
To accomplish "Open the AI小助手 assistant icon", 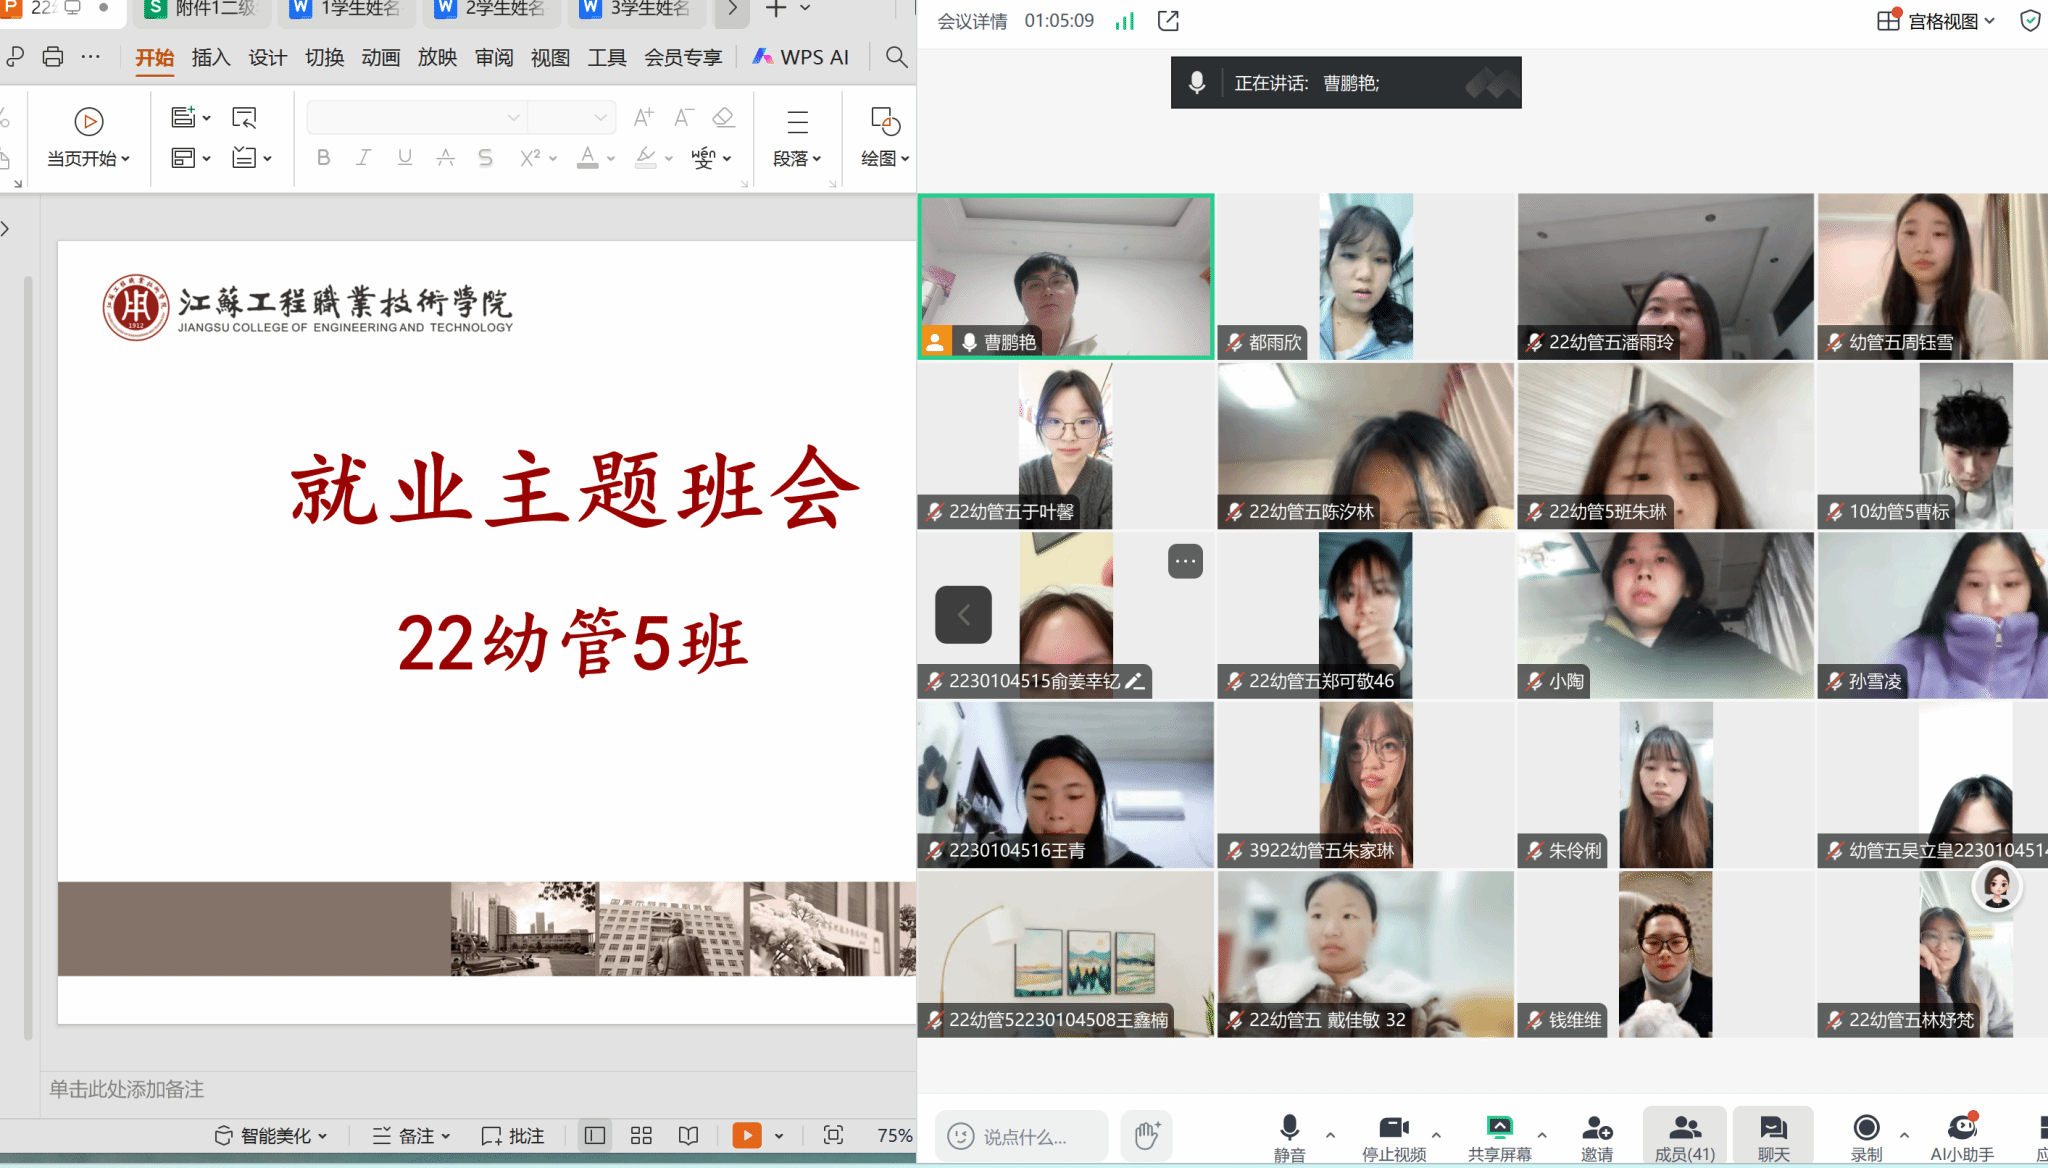I will click(1962, 1136).
